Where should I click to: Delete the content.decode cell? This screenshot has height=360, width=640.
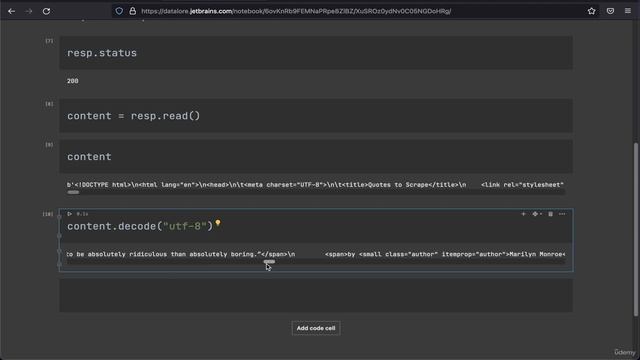point(550,214)
